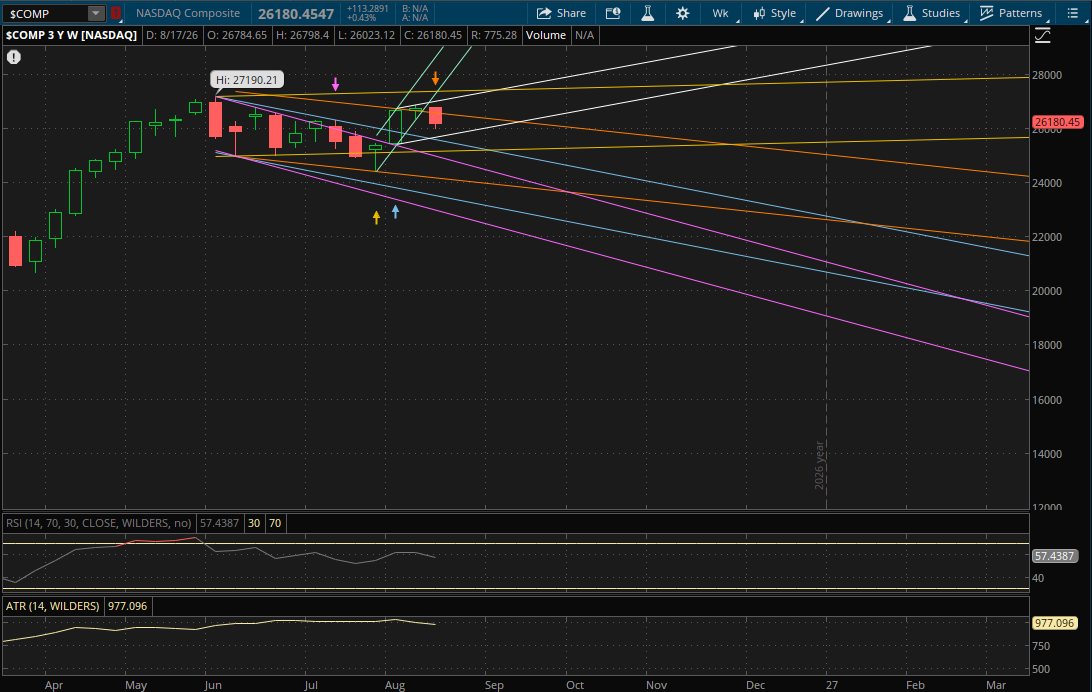Open the Wk timeframe dropdown

tap(722, 13)
